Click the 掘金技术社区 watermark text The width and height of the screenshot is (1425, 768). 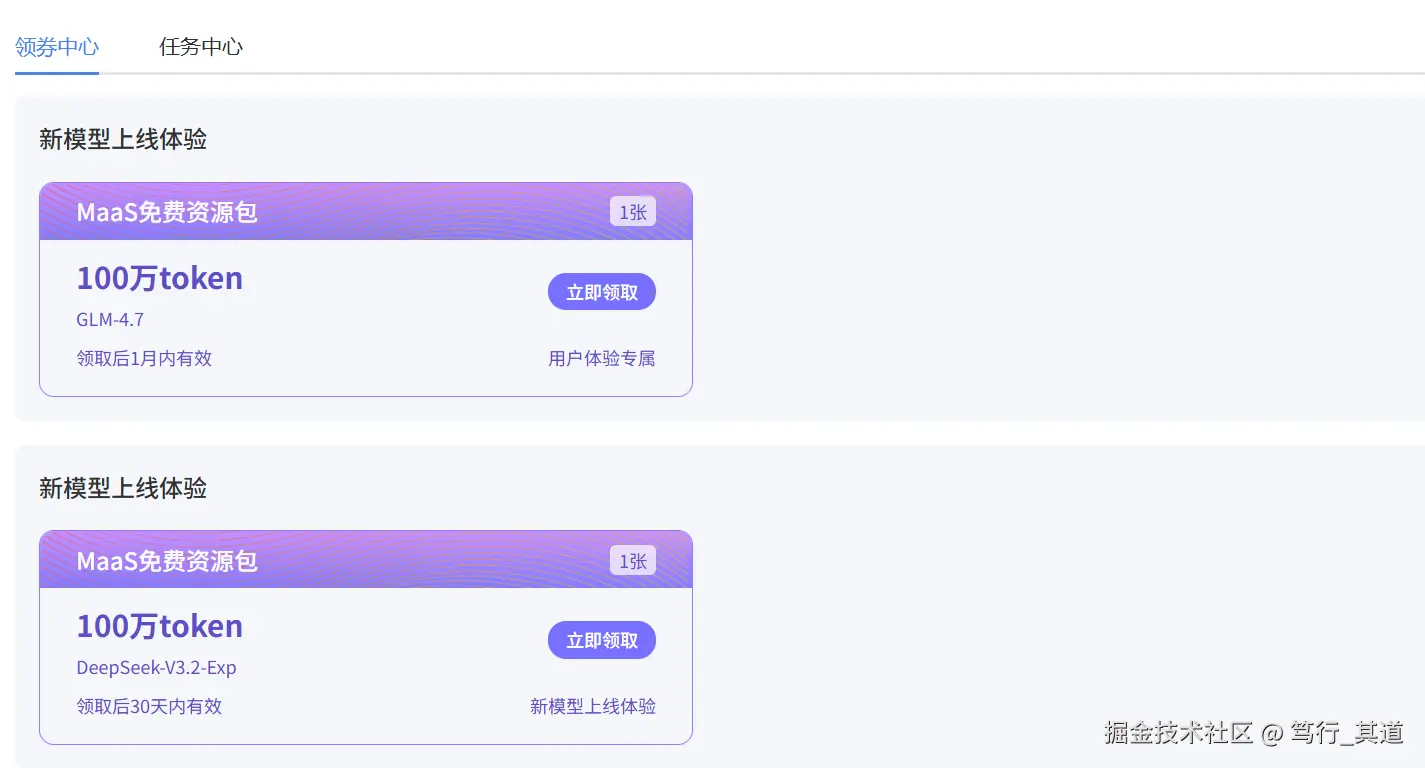[1178, 733]
